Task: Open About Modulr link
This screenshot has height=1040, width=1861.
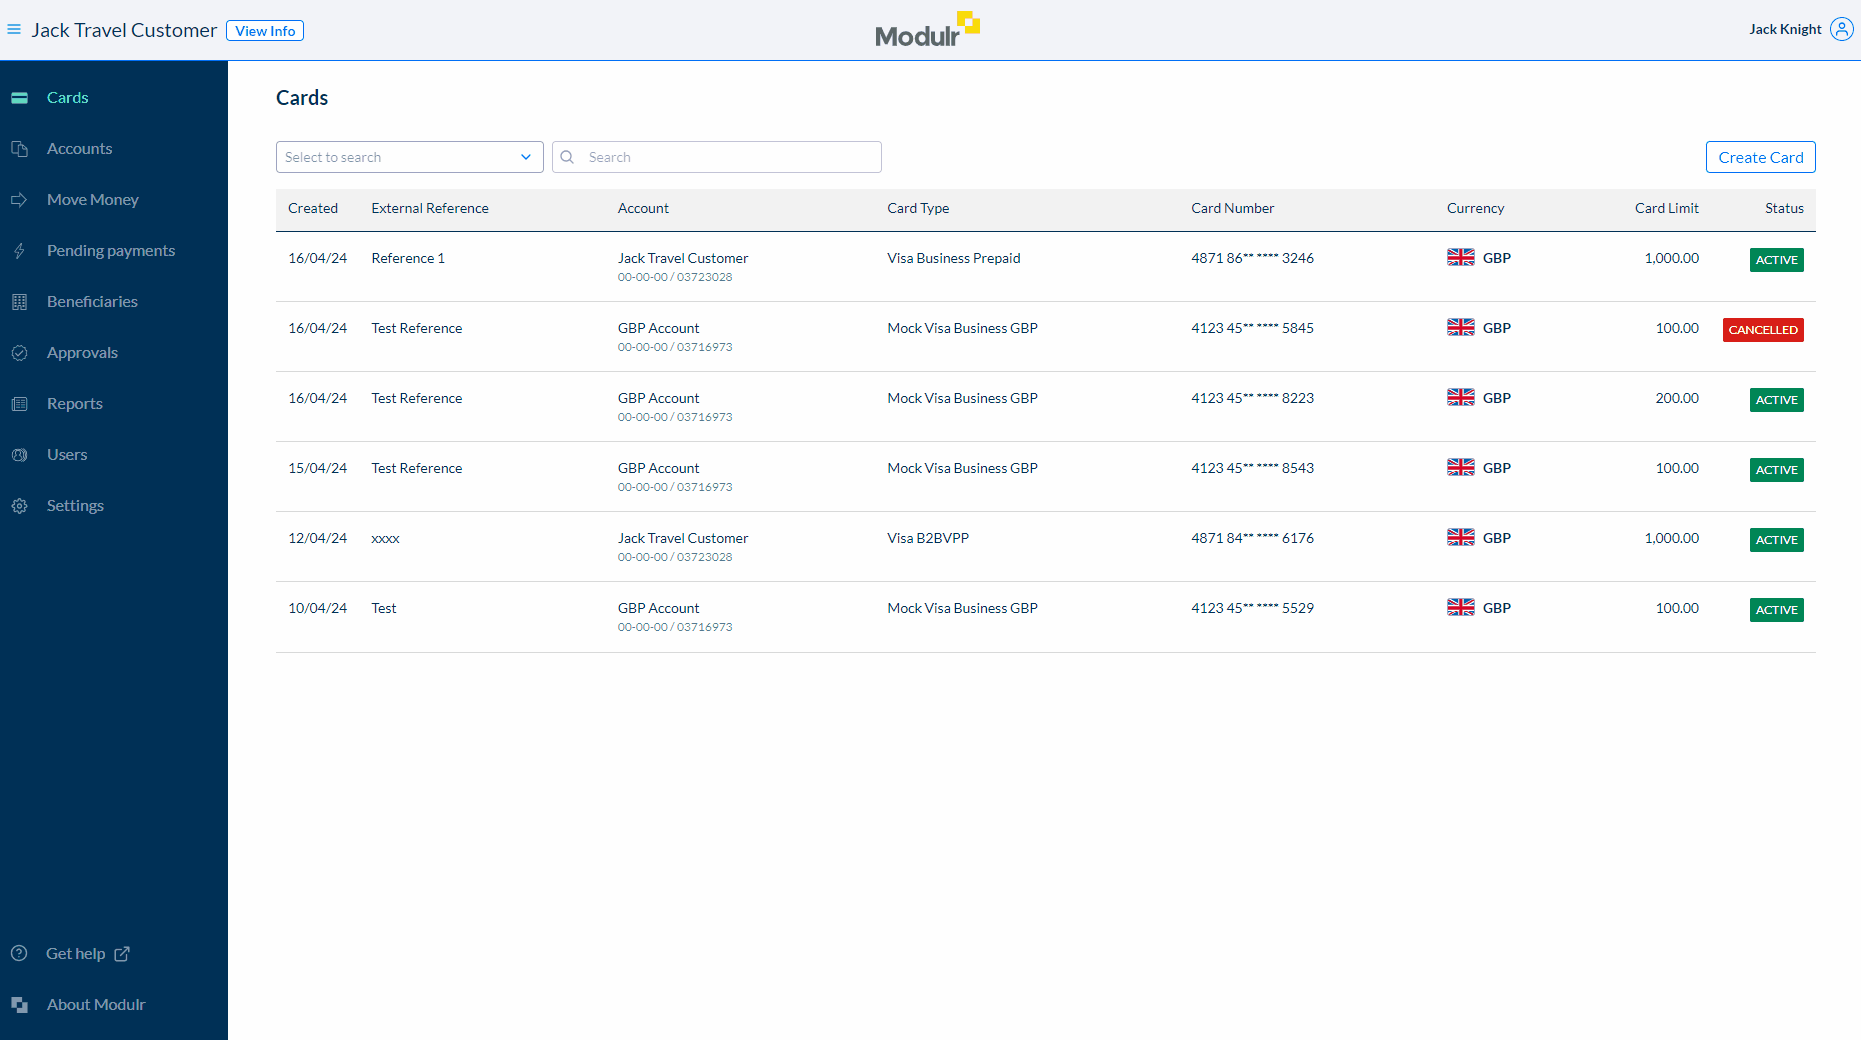Action: 96,1005
